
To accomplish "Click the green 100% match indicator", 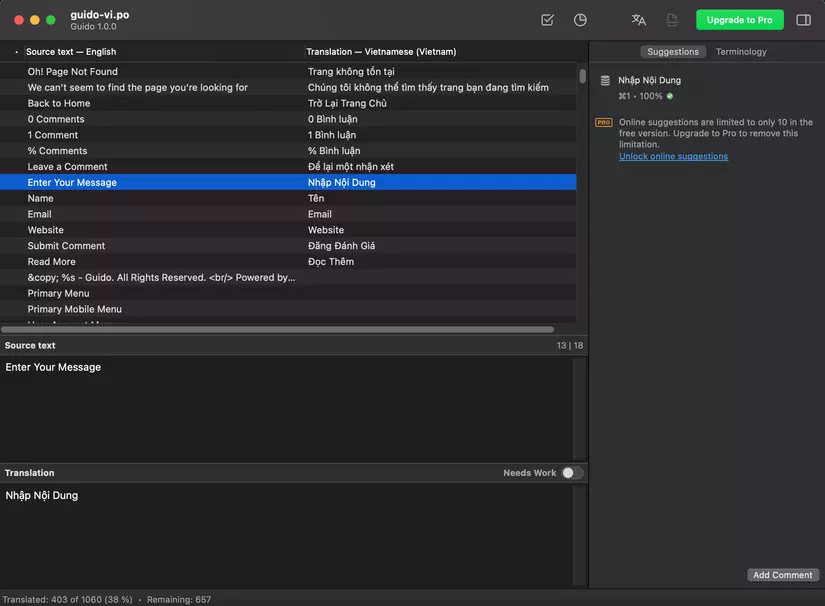I will pyautogui.click(x=670, y=96).
